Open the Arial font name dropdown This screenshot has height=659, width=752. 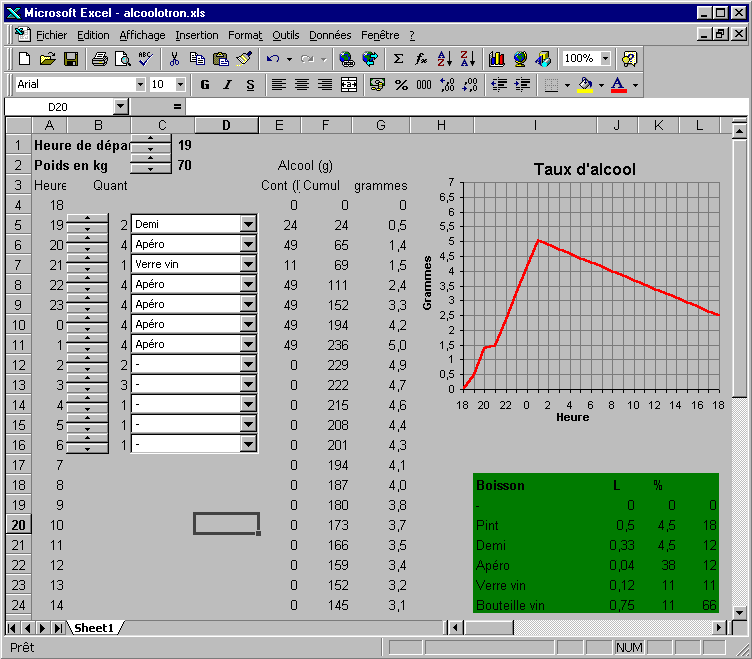tap(140, 85)
